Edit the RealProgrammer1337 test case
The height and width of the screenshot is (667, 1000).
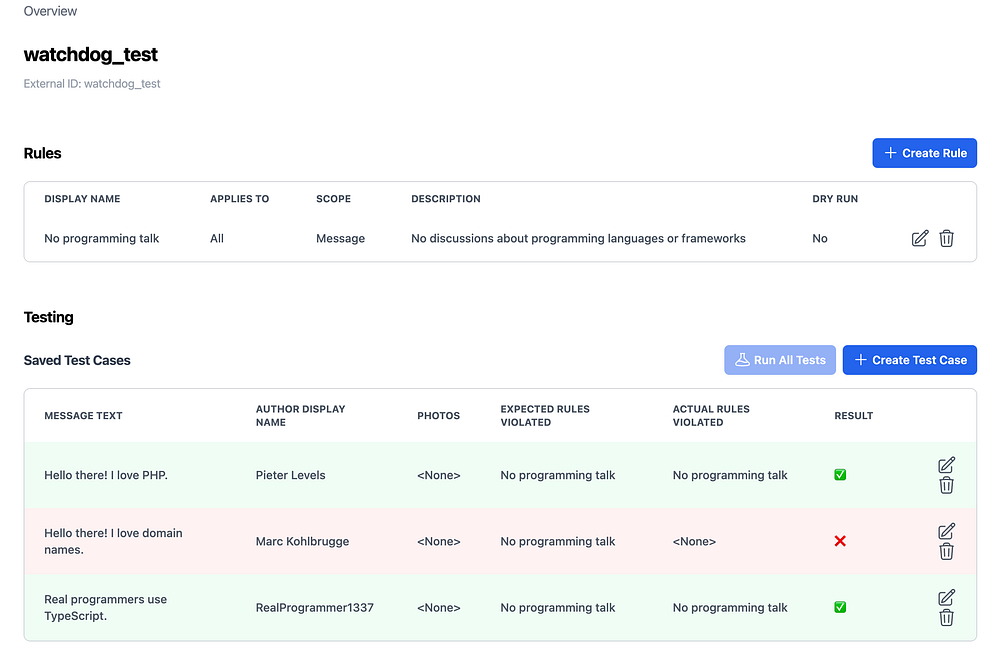(x=946, y=597)
